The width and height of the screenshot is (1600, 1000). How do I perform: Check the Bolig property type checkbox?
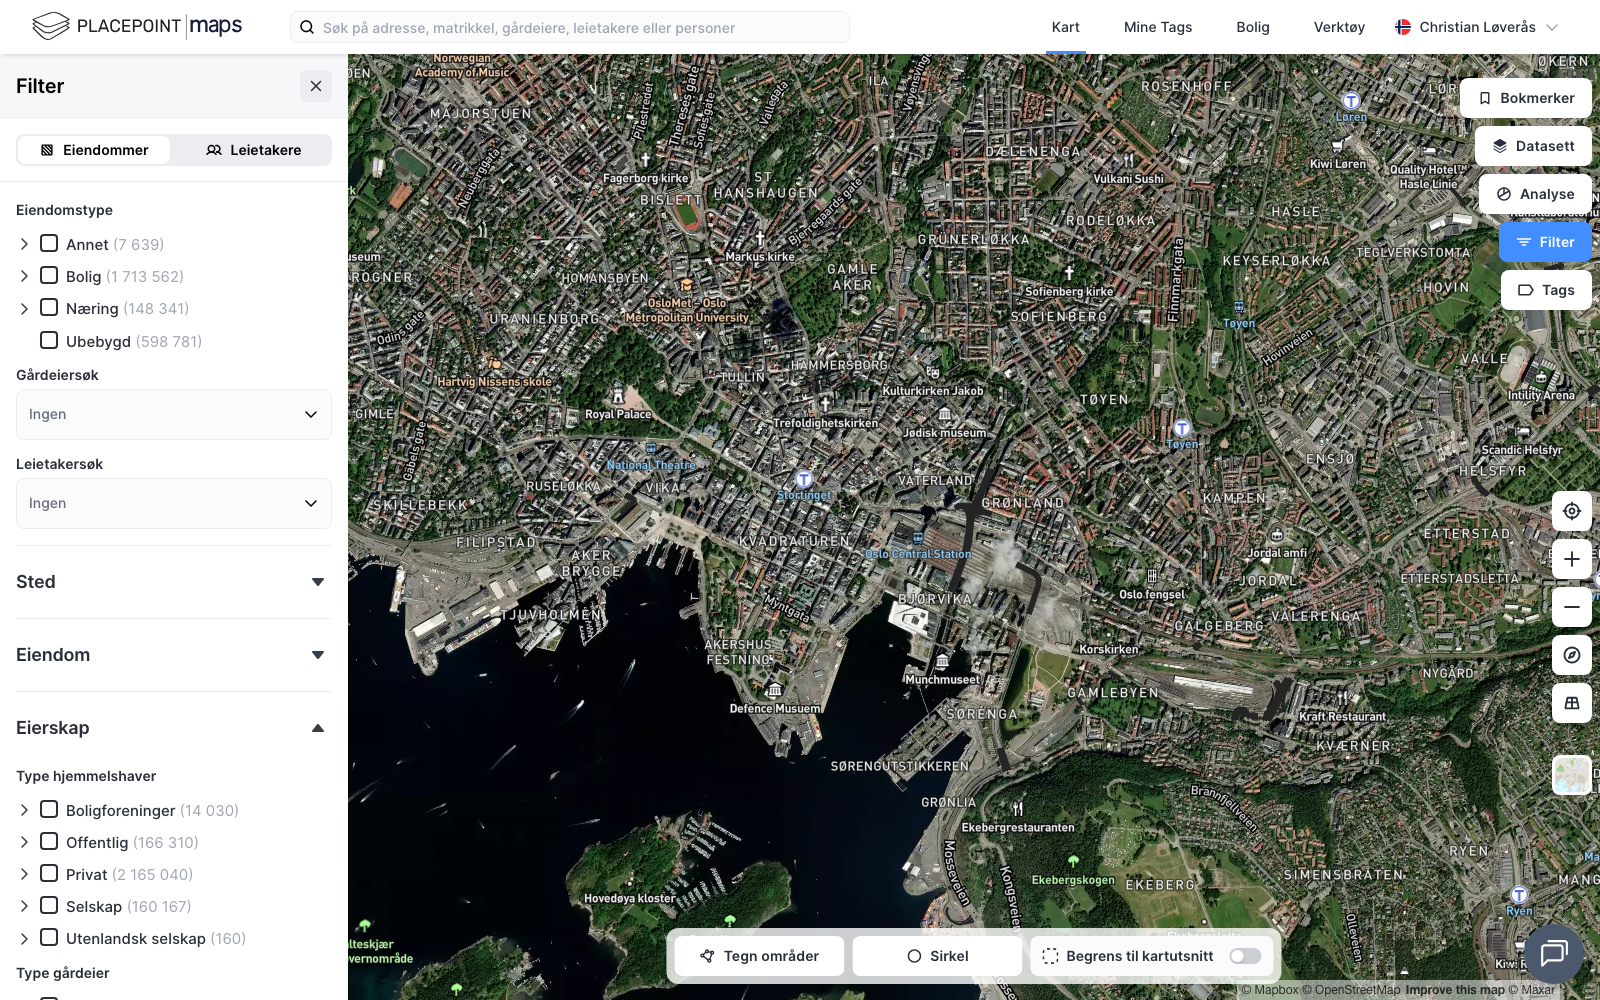pos(49,275)
